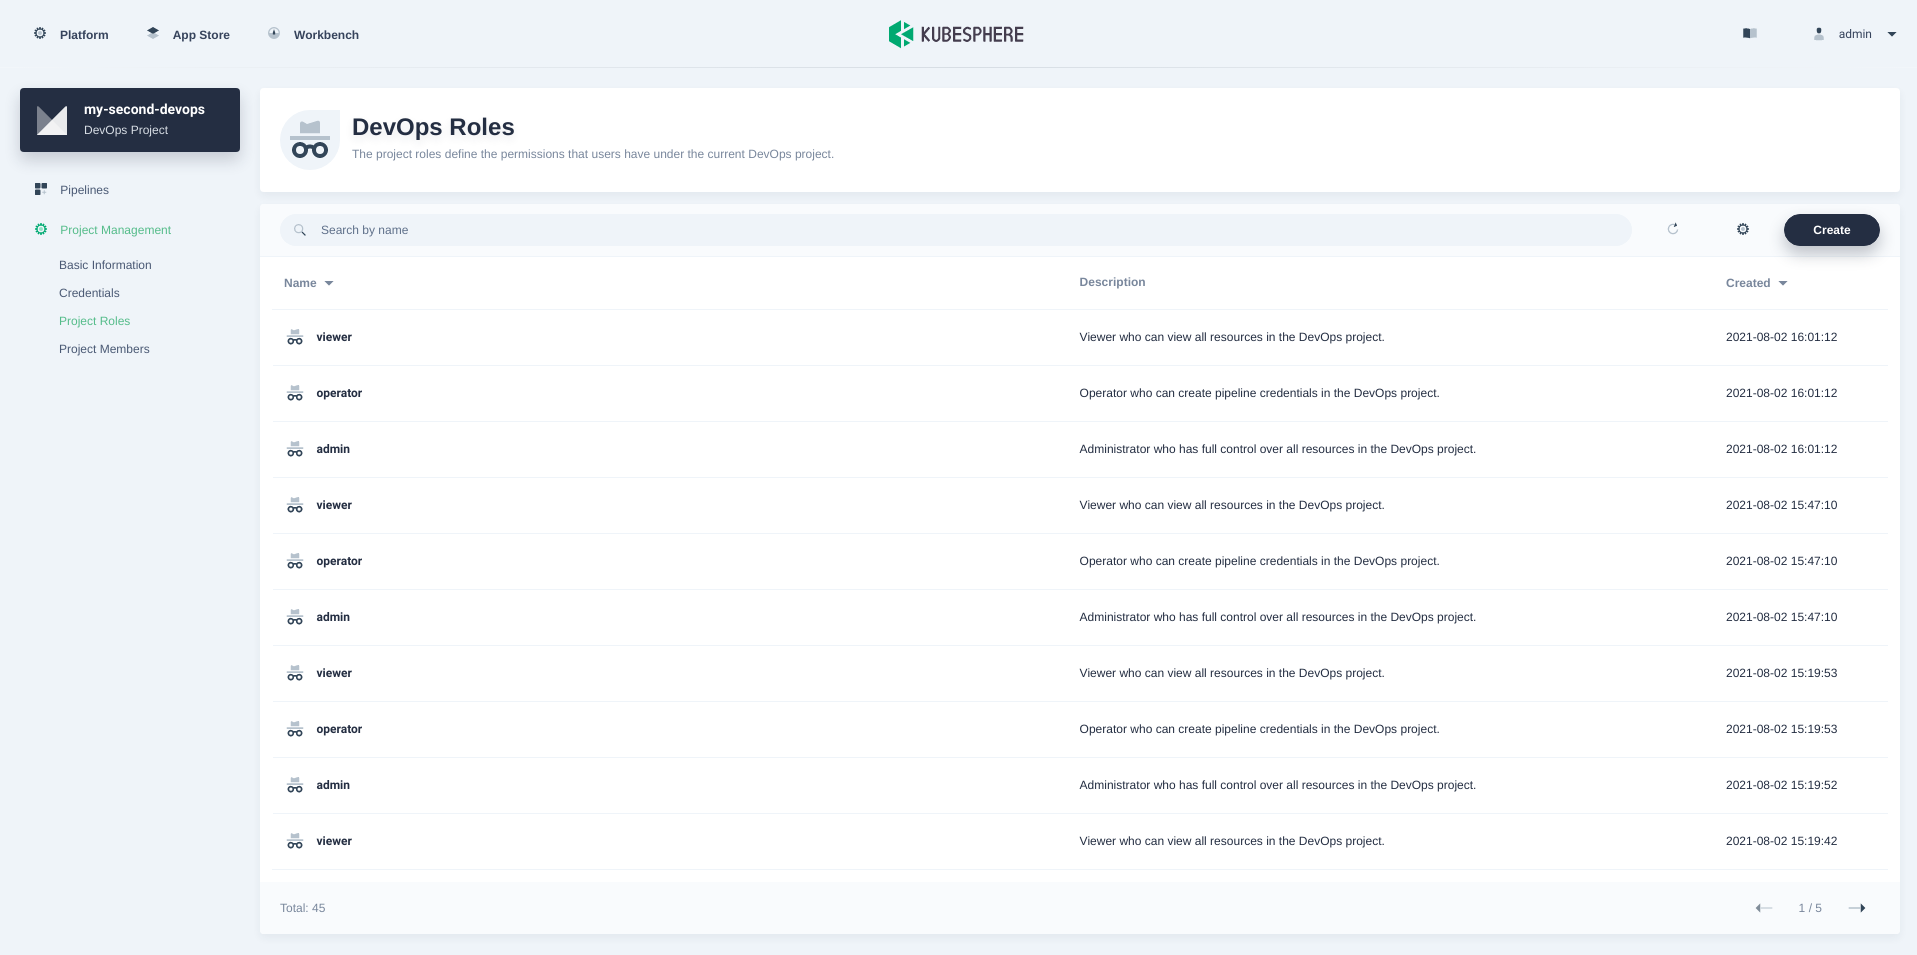This screenshot has width=1917, height=955.
Task: Open the Name column sort dropdown
Action: tap(330, 283)
